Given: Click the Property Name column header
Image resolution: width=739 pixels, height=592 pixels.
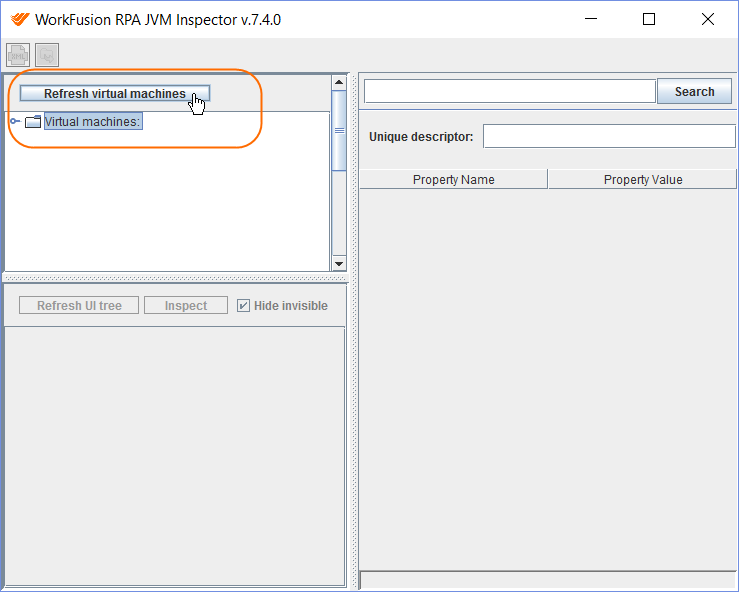Looking at the screenshot, I should tap(453, 180).
